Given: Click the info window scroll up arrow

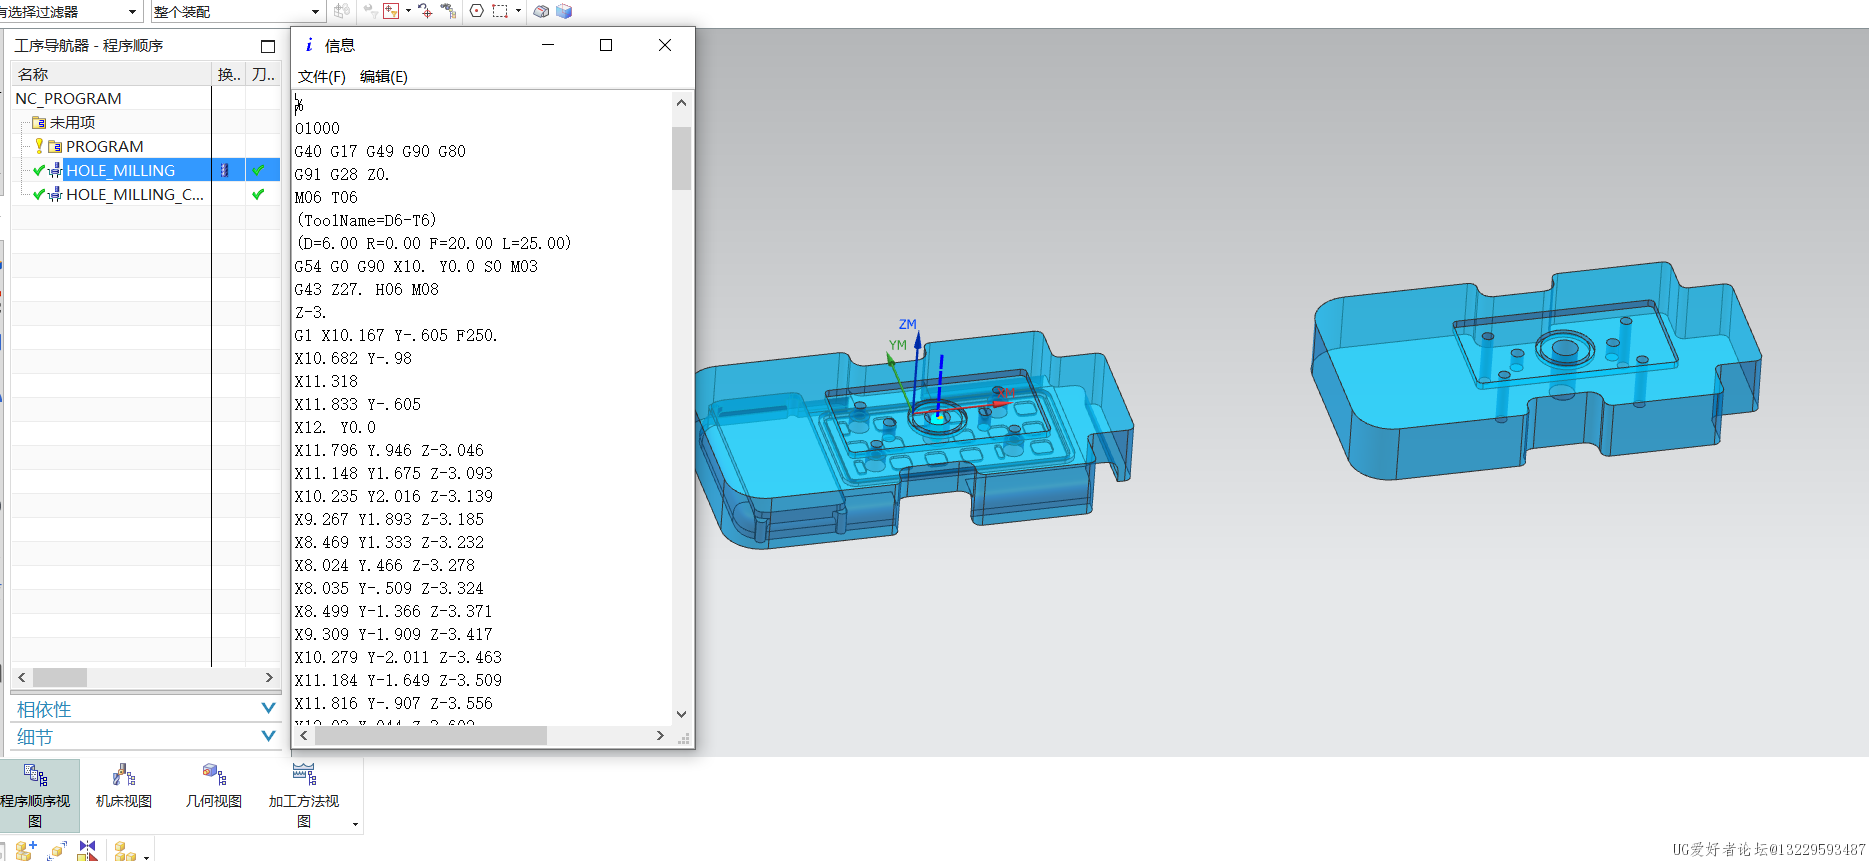Looking at the screenshot, I should [681, 102].
